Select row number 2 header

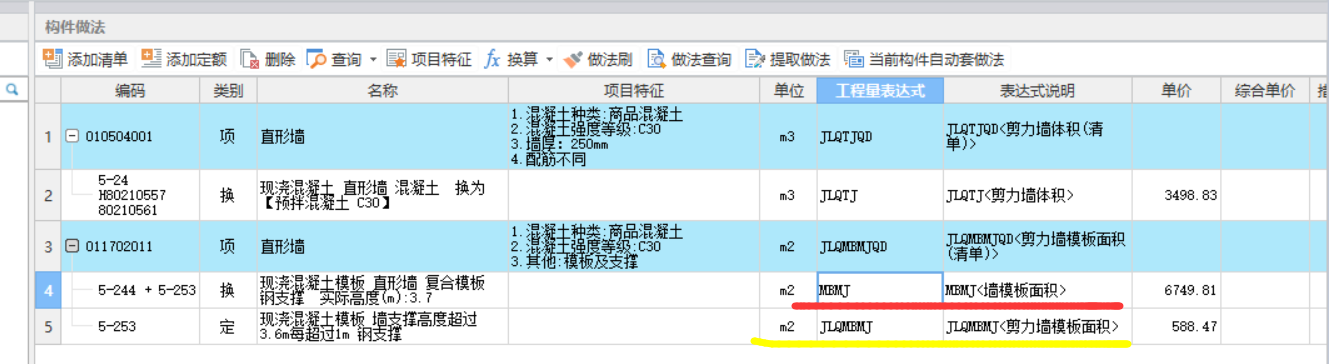pos(48,196)
